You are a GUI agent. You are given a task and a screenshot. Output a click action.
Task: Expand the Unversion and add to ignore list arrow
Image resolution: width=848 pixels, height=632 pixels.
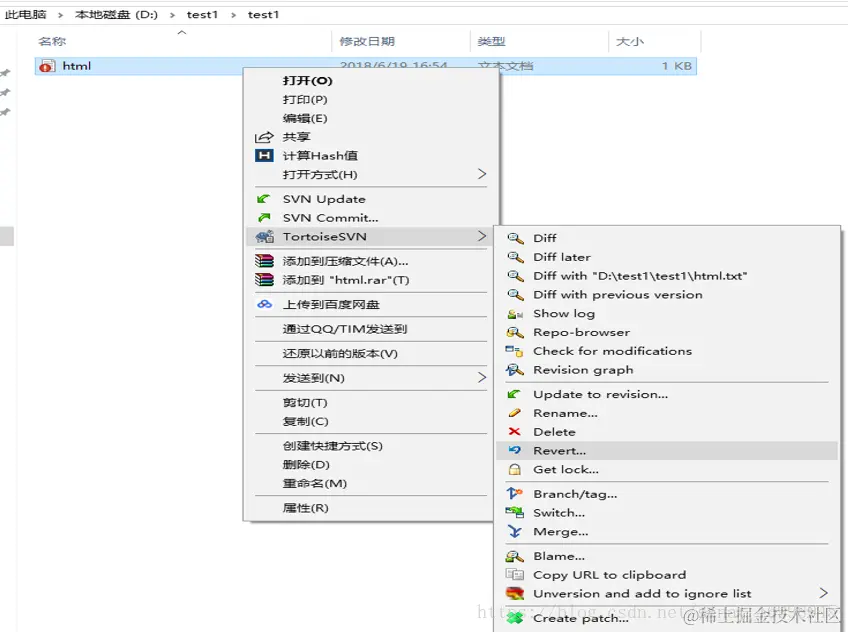[823, 593]
